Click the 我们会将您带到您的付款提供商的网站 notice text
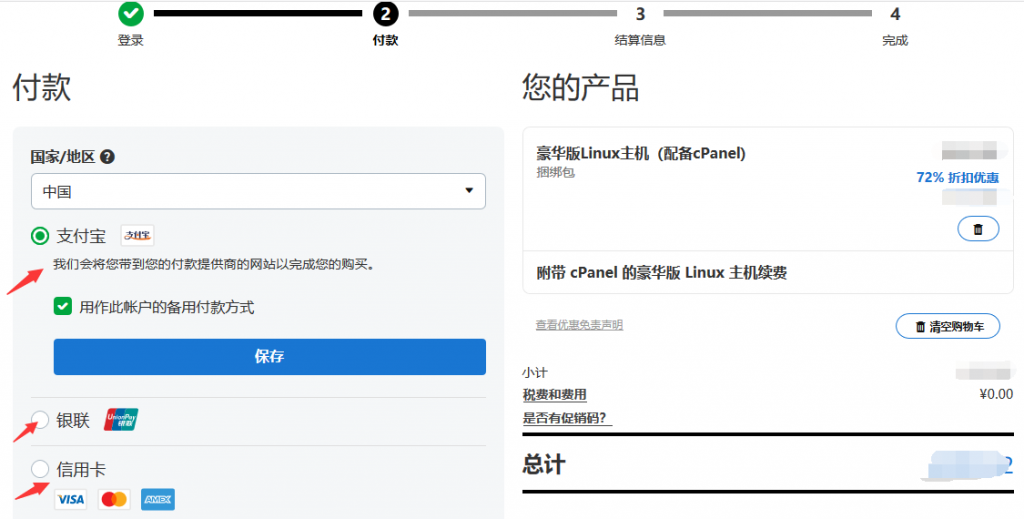This screenshot has width=1024, height=519. (215, 265)
